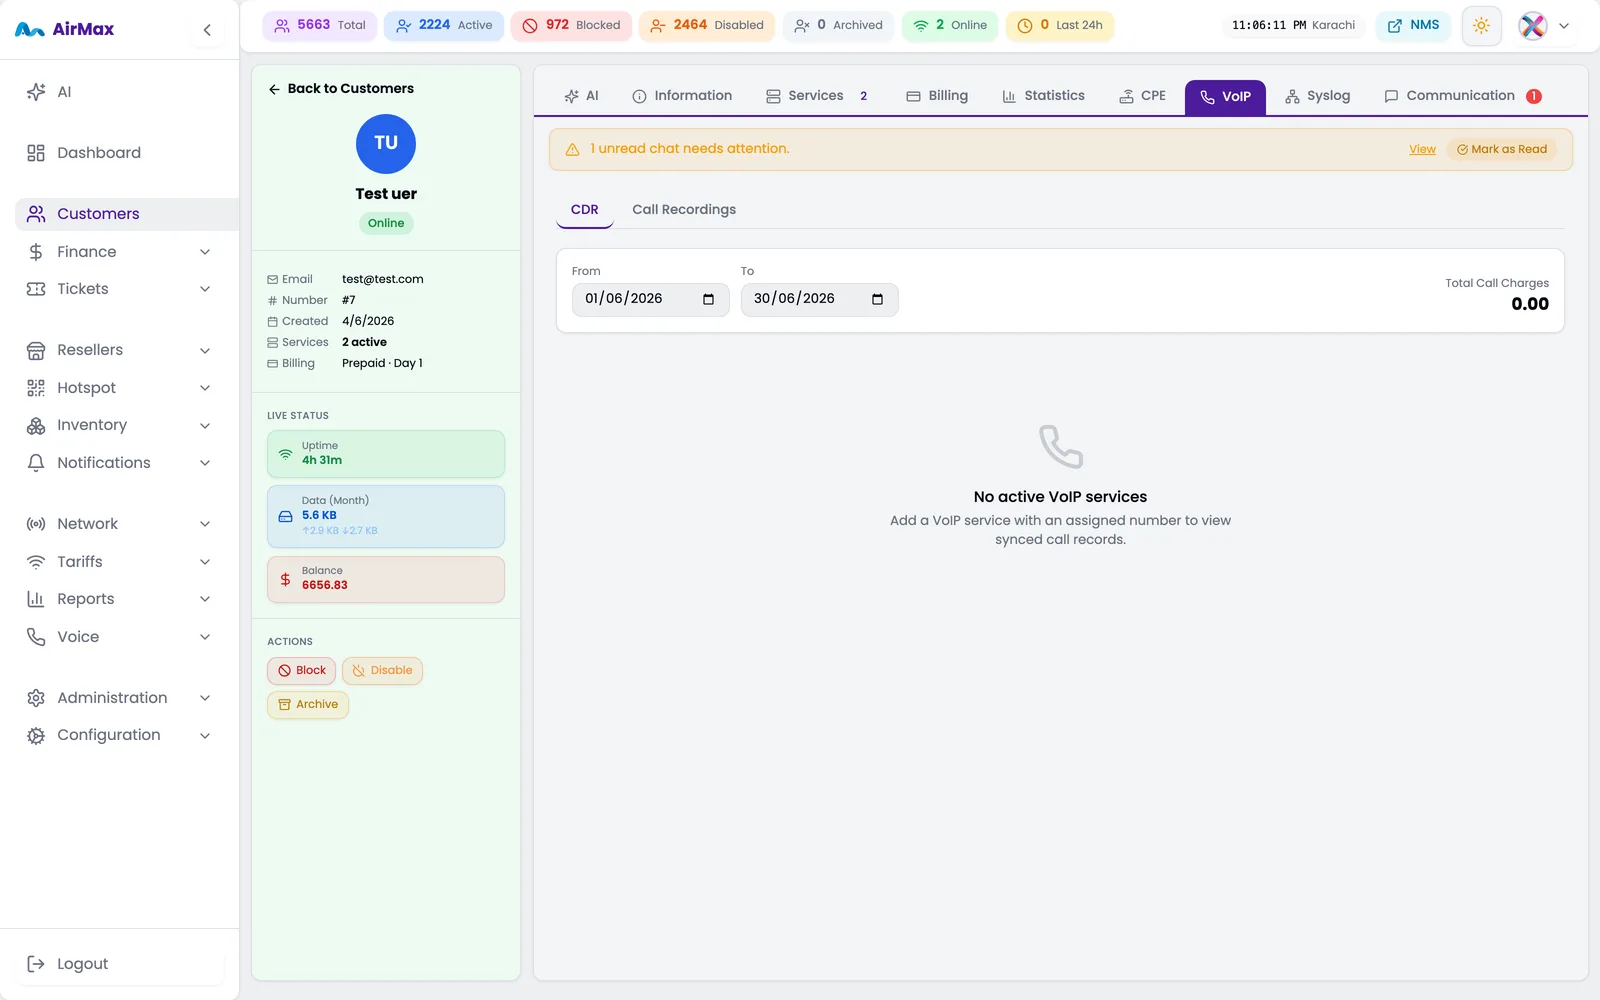The image size is (1600, 1000).
Task: Click the Reports chart icon
Action: [x=36, y=599]
